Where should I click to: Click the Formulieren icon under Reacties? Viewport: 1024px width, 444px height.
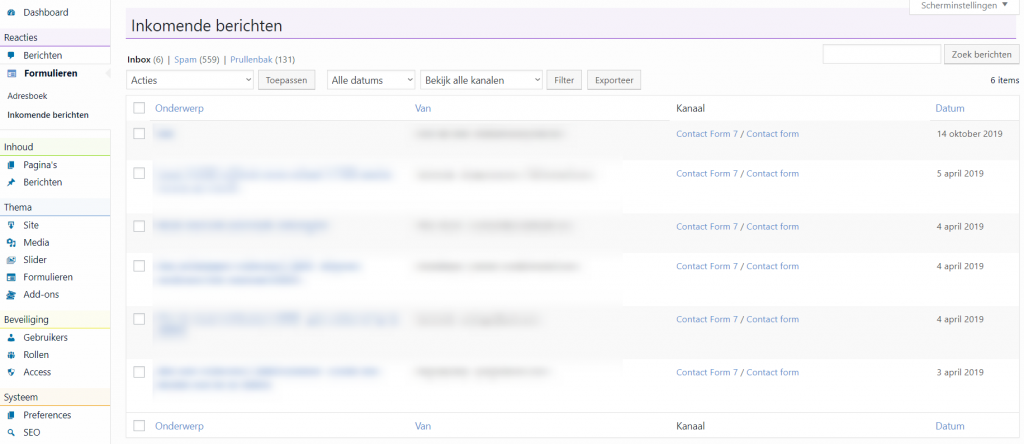pyautogui.click(x=11, y=74)
